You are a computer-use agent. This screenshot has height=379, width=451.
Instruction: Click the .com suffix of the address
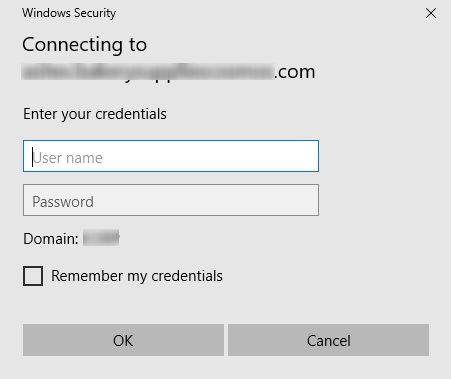[295, 72]
